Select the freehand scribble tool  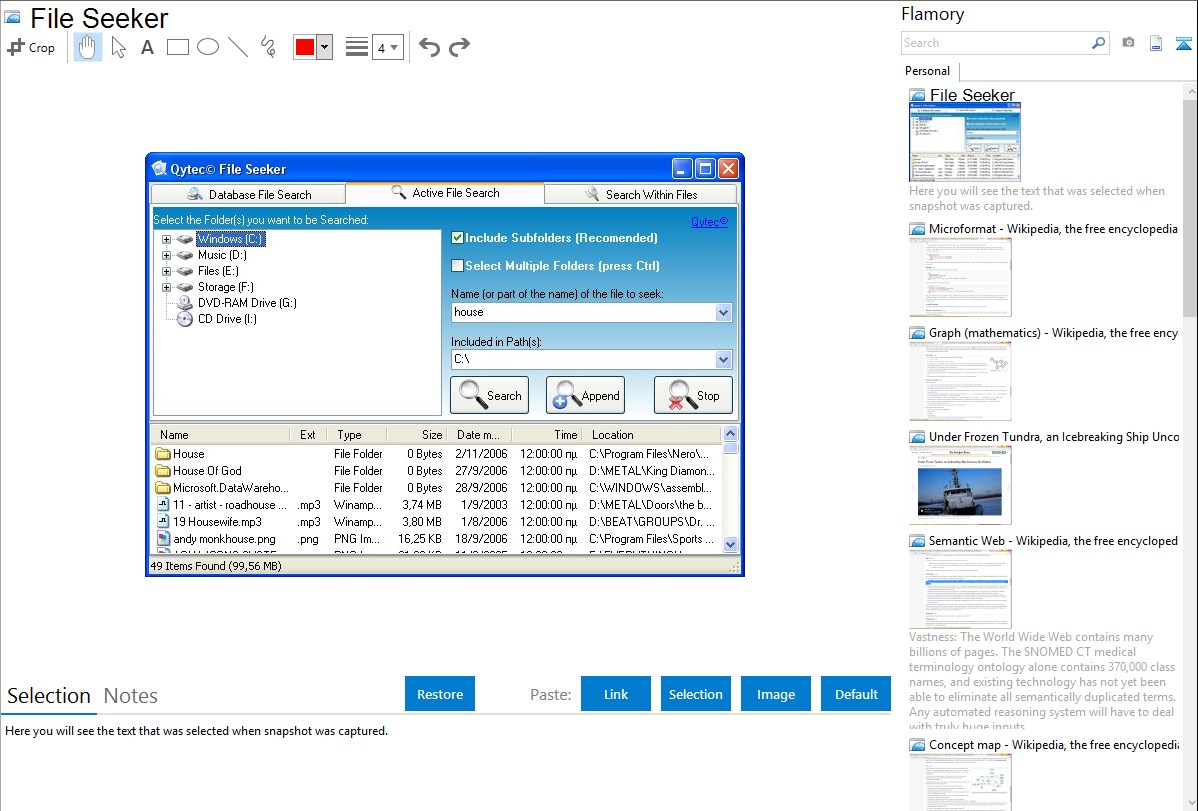point(268,47)
